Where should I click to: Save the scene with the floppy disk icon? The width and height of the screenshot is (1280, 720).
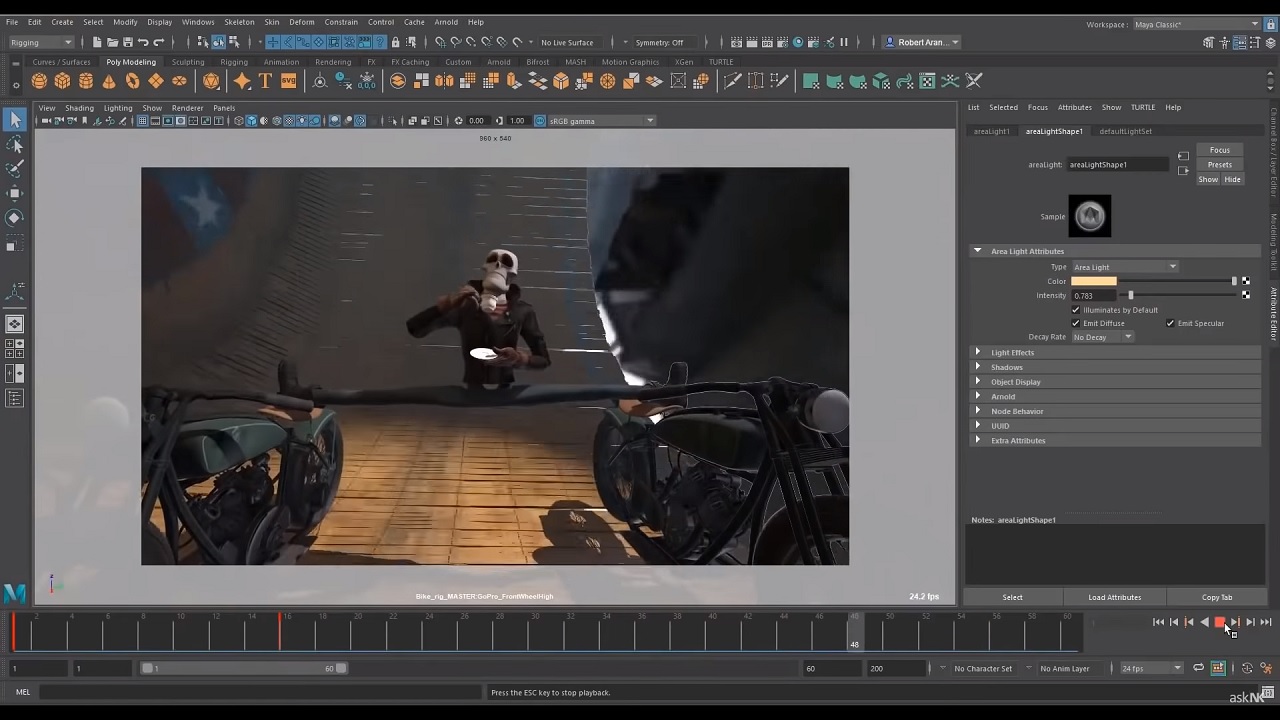coord(128,42)
